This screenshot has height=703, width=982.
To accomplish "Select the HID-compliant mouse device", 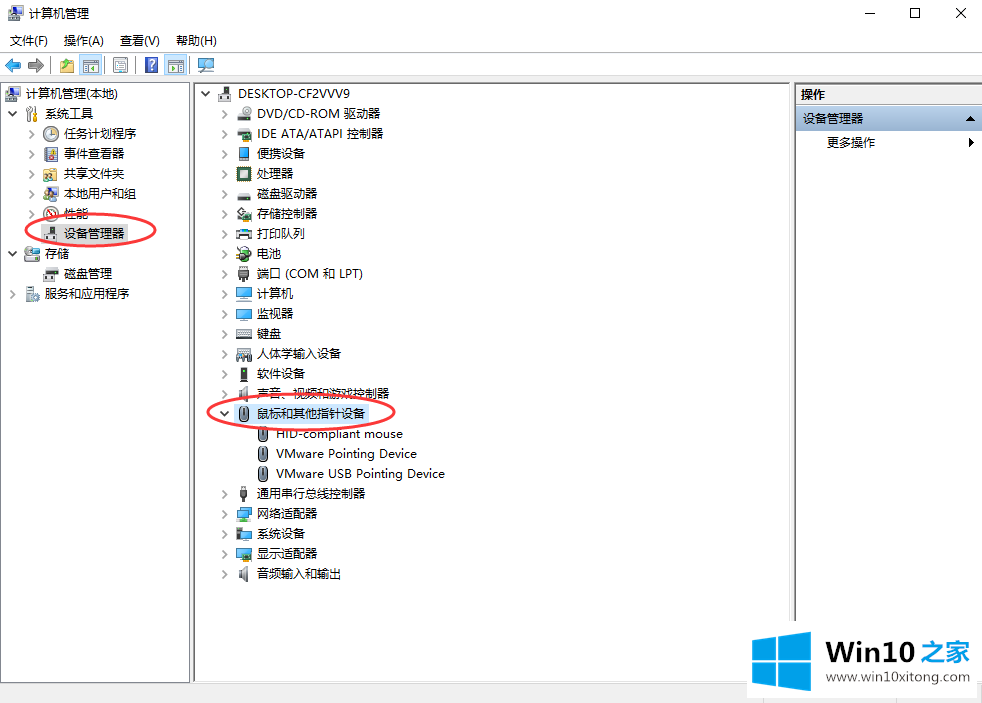I will pos(339,434).
